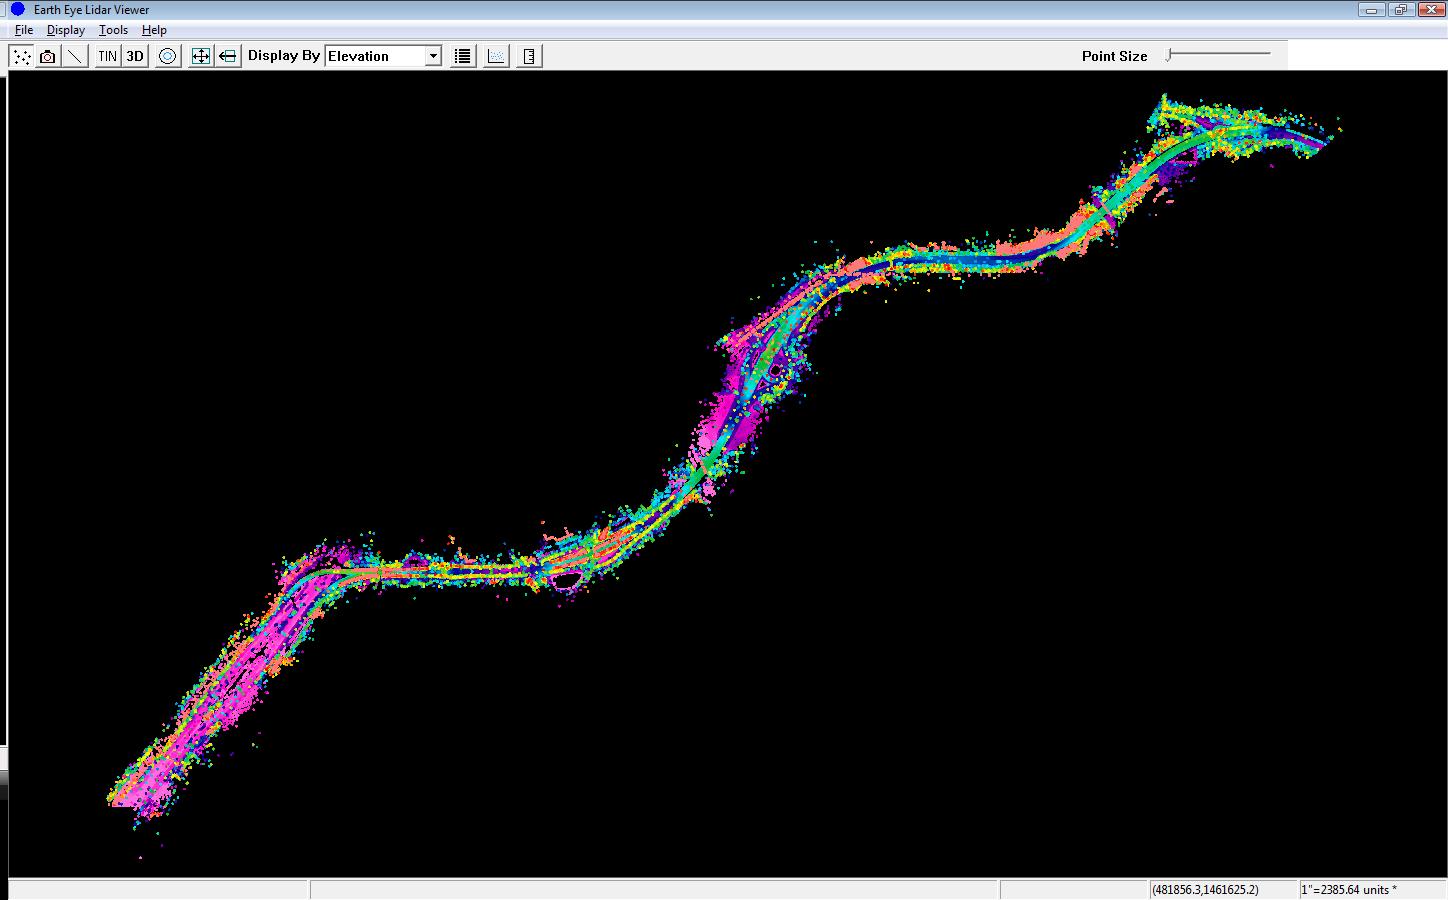Image resolution: width=1448 pixels, height=900 pixels.
Task: Click the camera snapshot icon
Action: tap(47, 56)
